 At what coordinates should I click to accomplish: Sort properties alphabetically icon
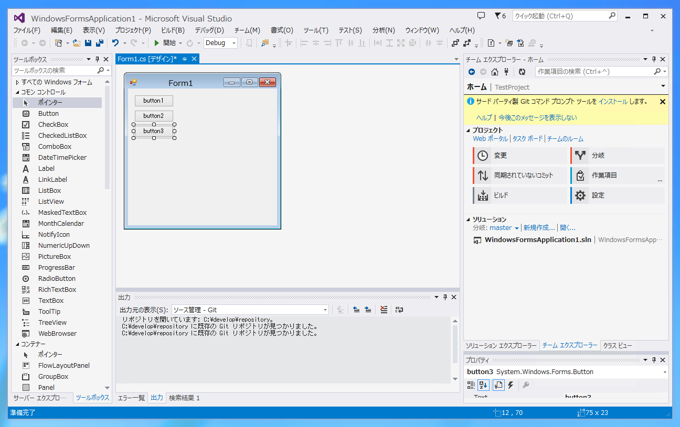point(484,385)
